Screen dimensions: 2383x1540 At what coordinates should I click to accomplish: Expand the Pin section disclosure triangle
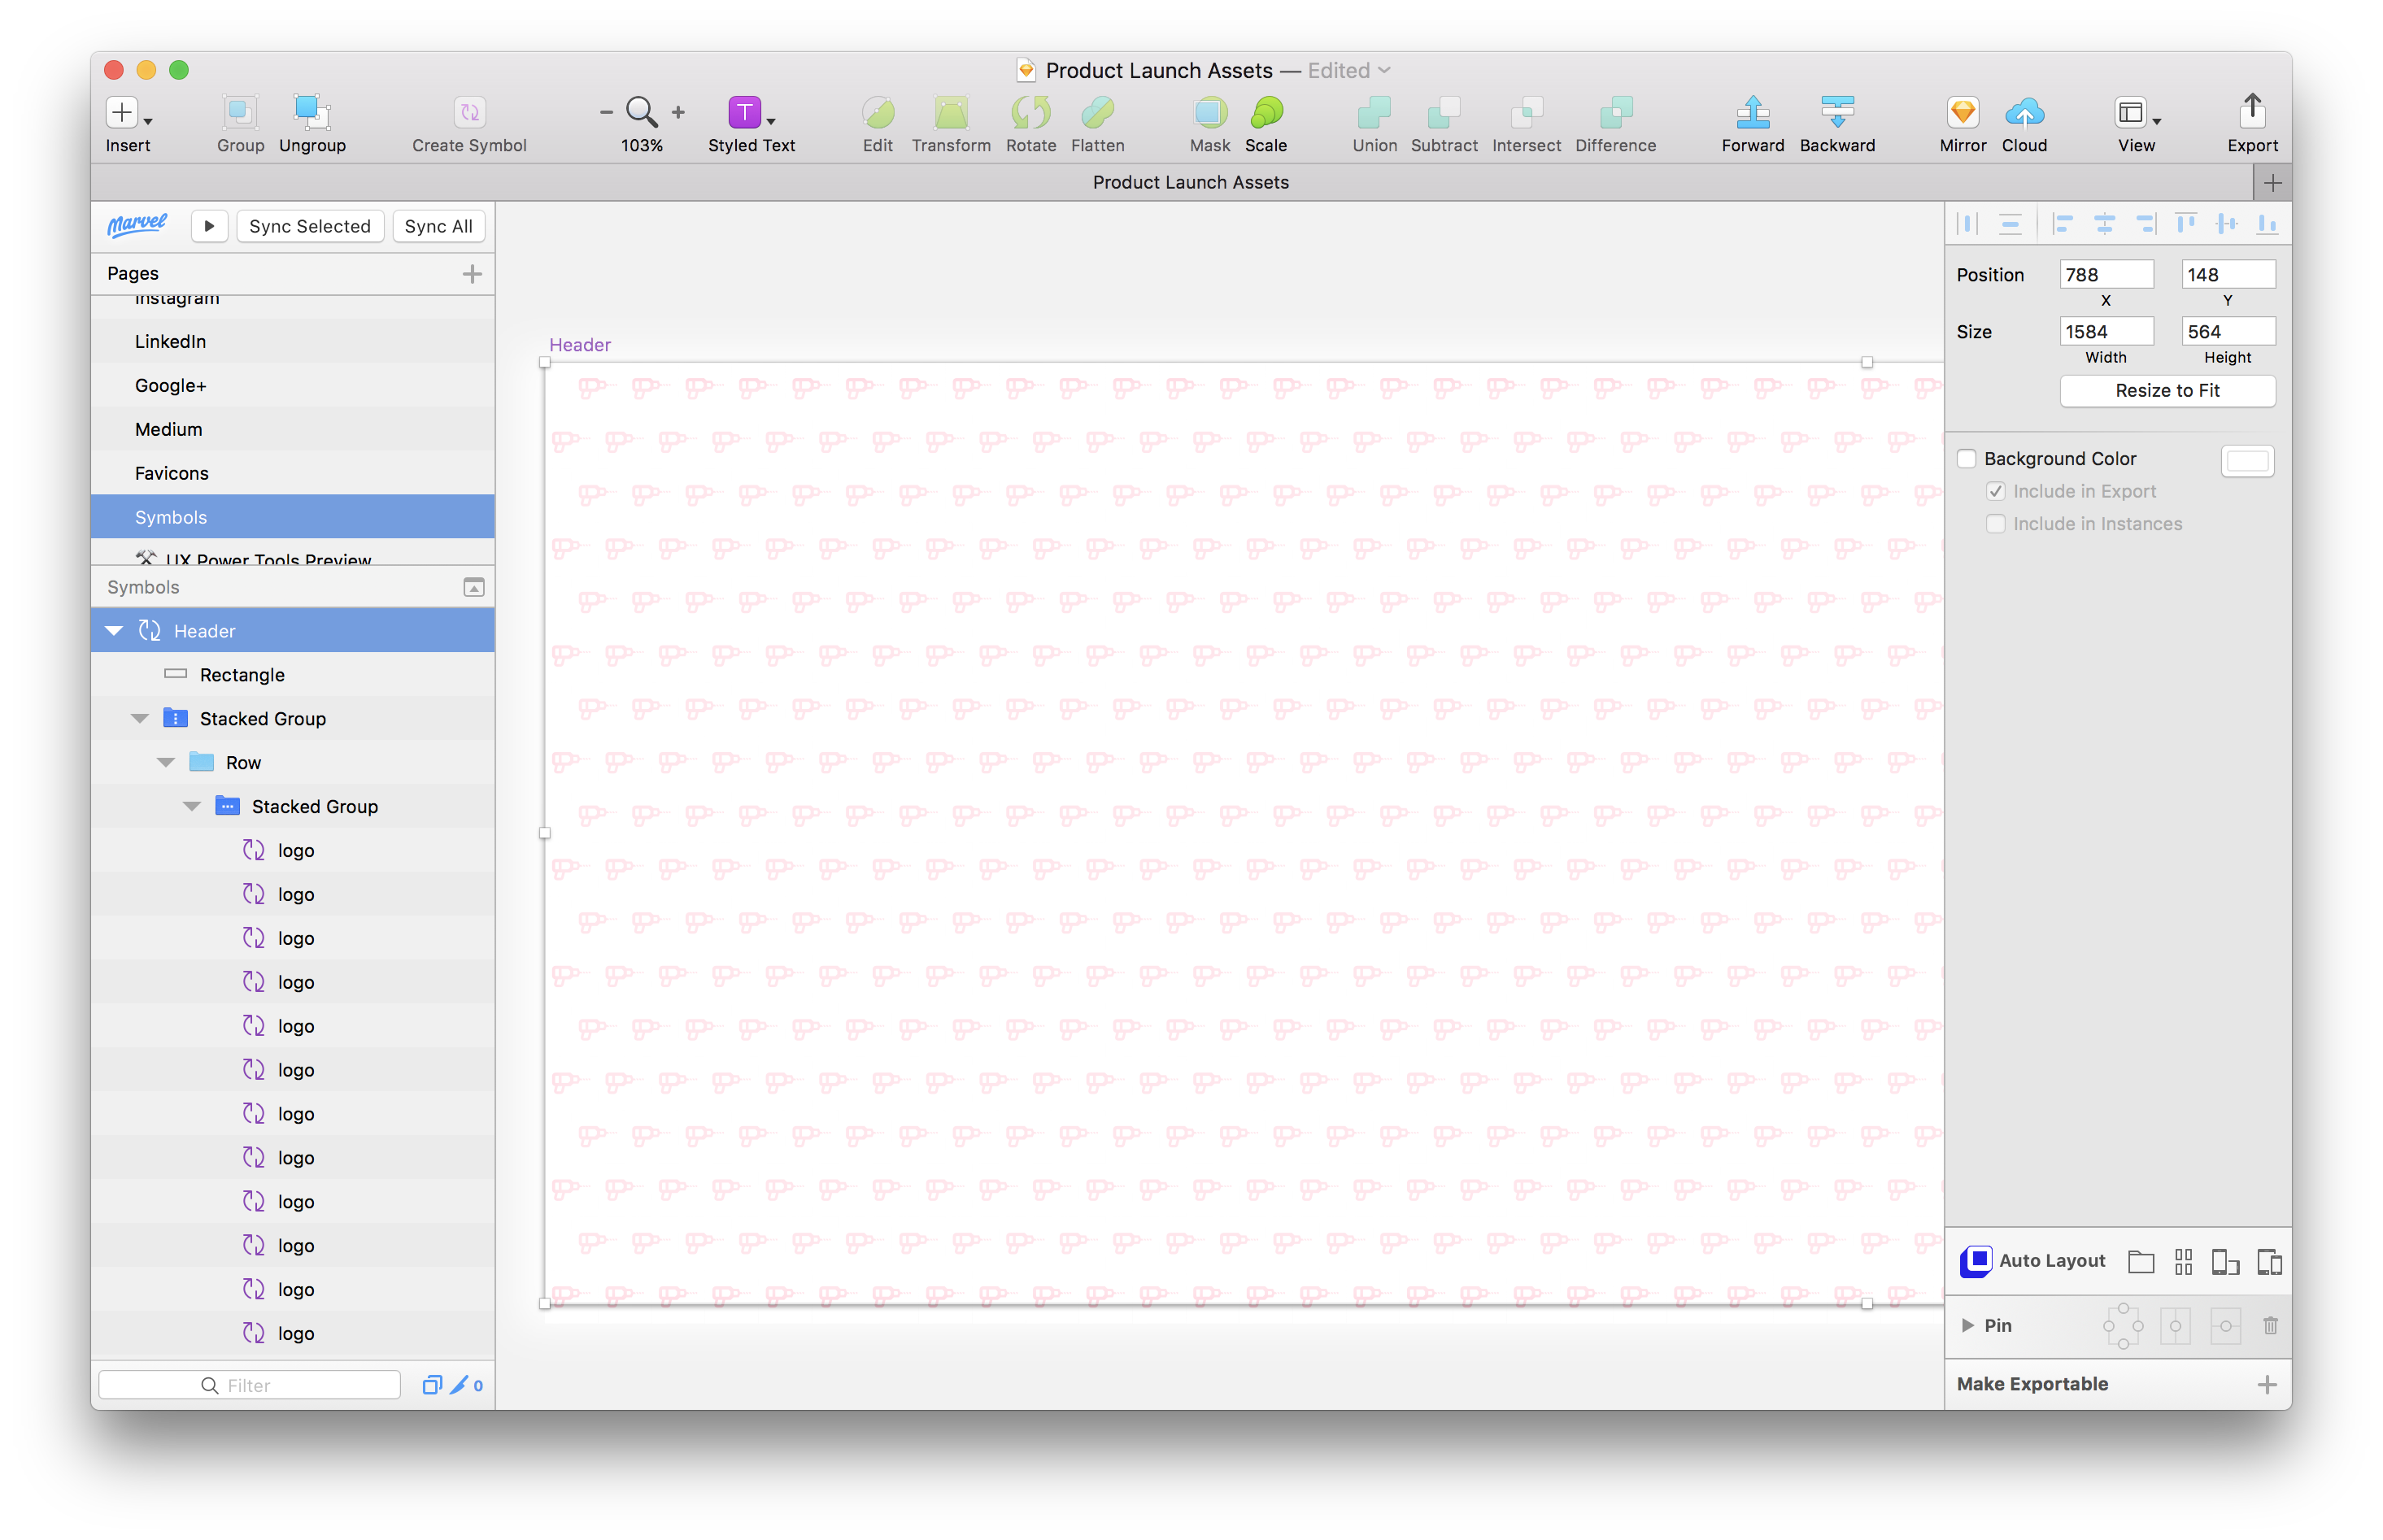tap(1967, 1325)
